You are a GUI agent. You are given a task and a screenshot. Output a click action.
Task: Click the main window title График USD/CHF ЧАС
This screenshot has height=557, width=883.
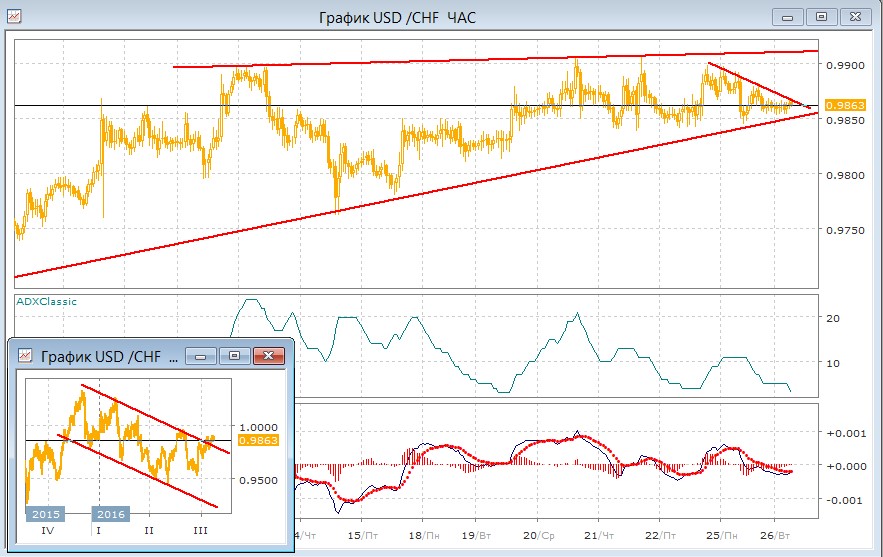point(397,18)
